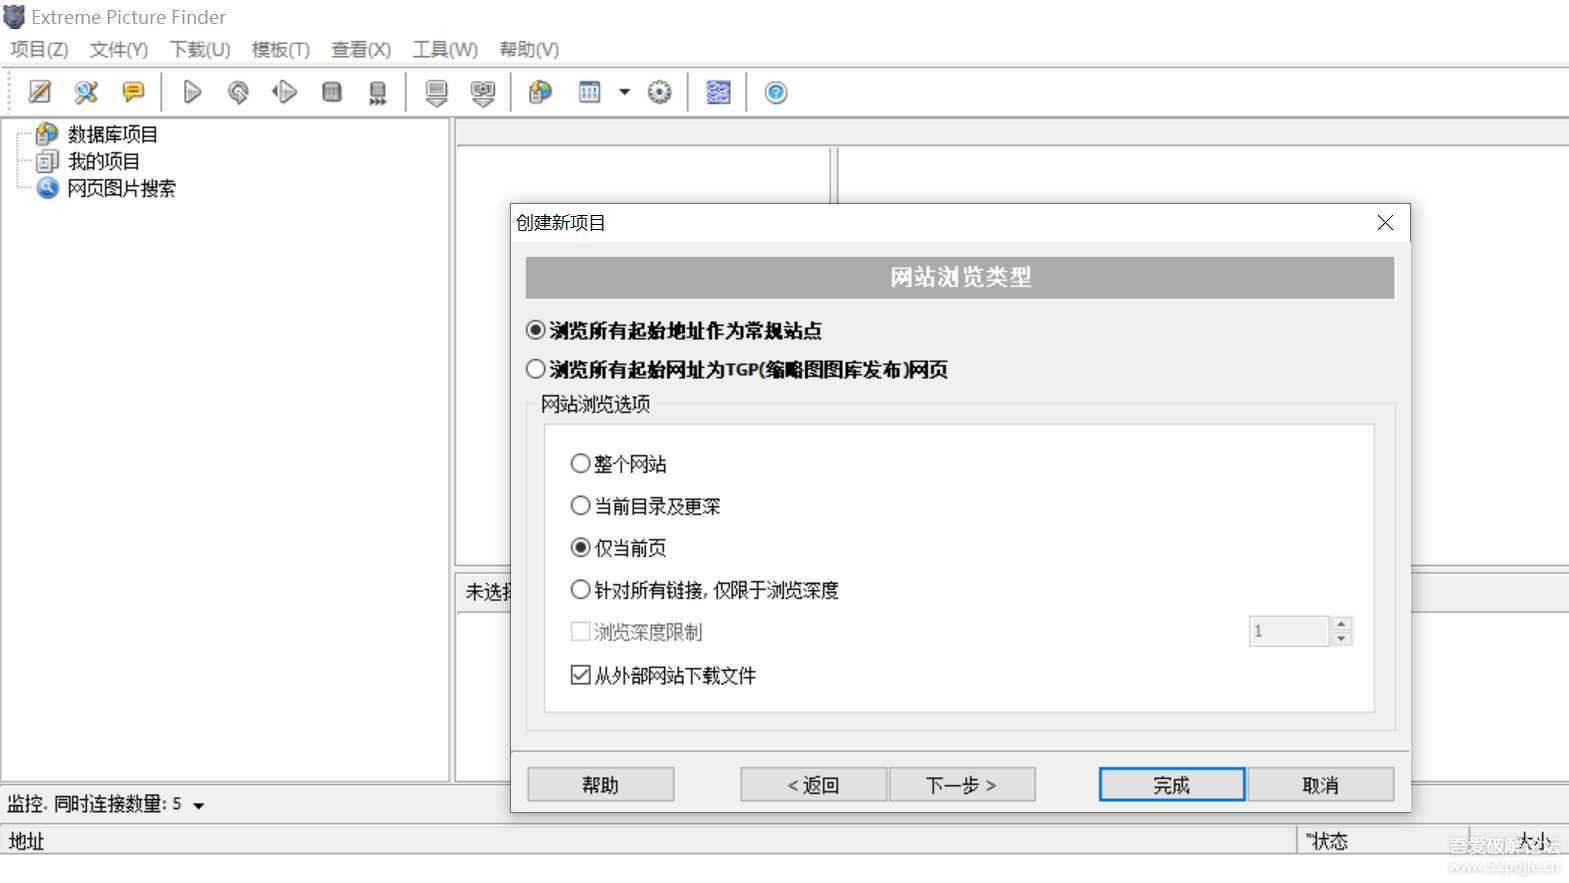Increase browse depth with the up stepper arrow

click(x=1342, y=624)
